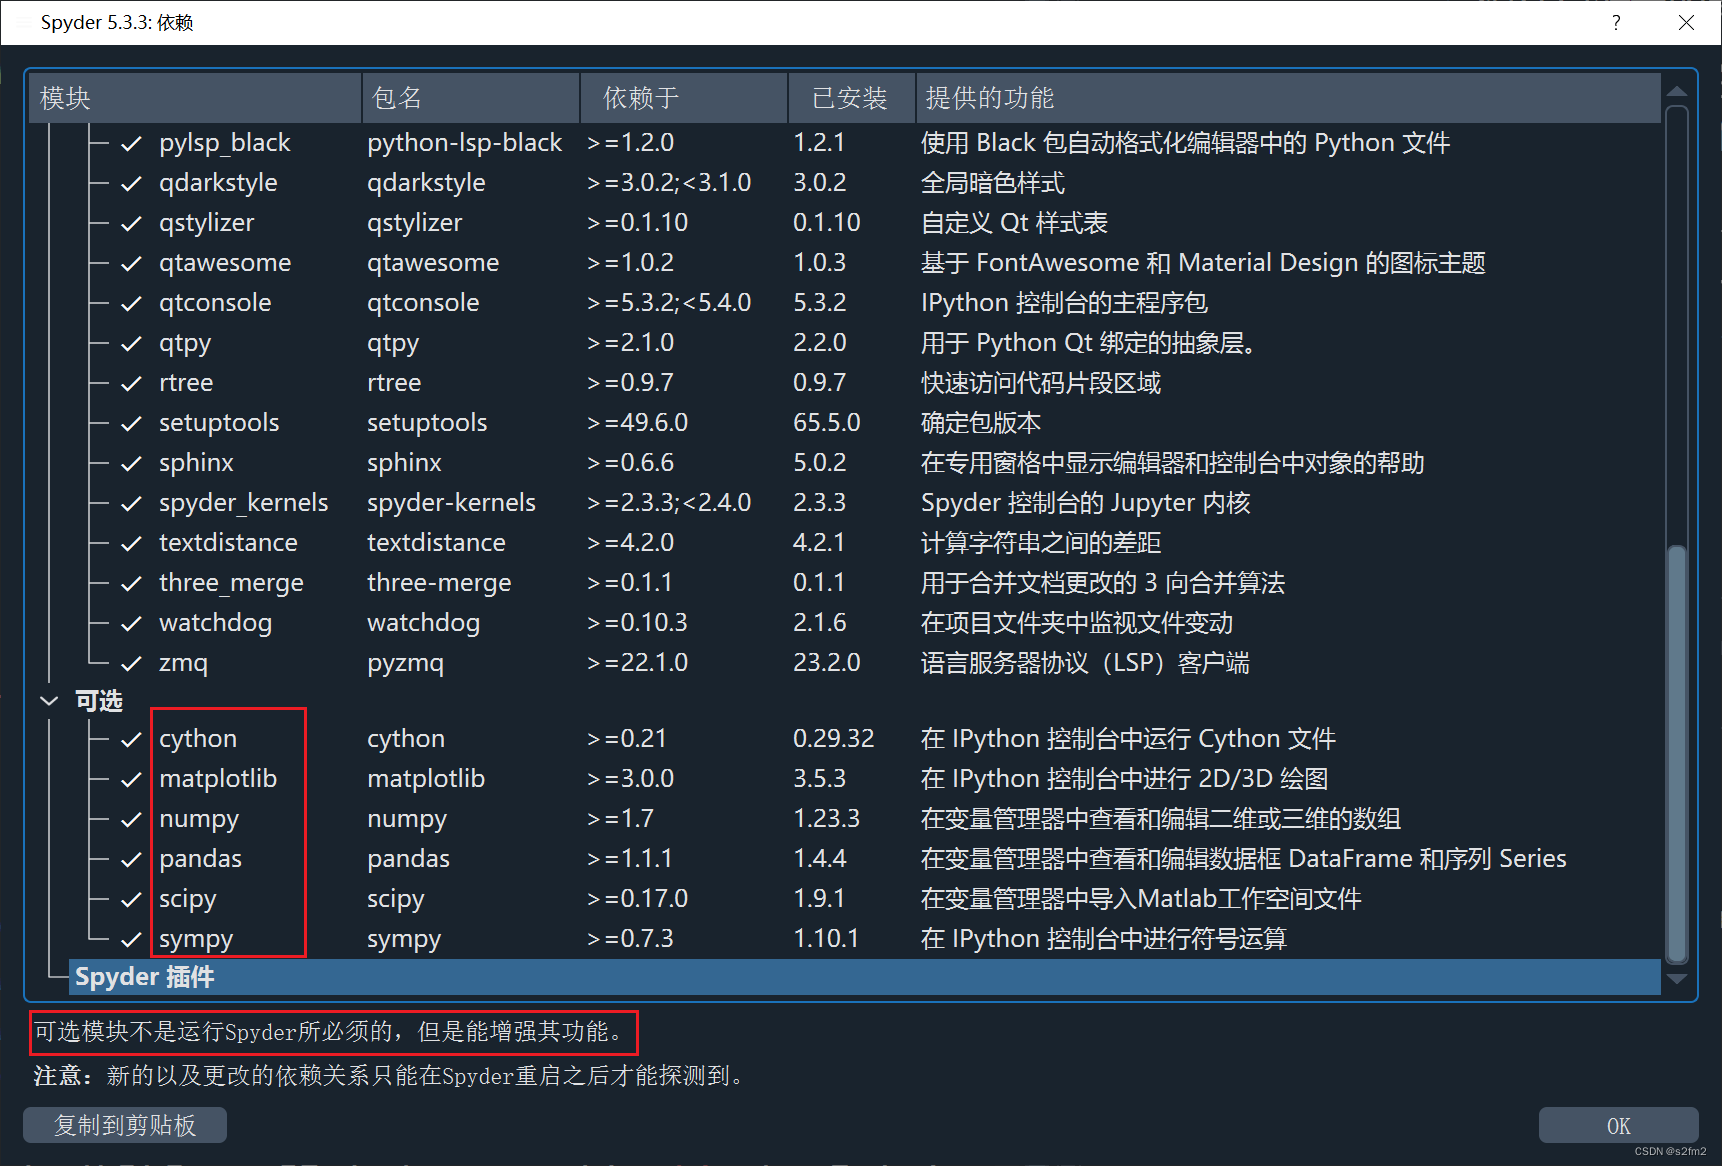Sort by the 包名 column header
Viewport: 1722px width, 1166px height.
point(470,98)
